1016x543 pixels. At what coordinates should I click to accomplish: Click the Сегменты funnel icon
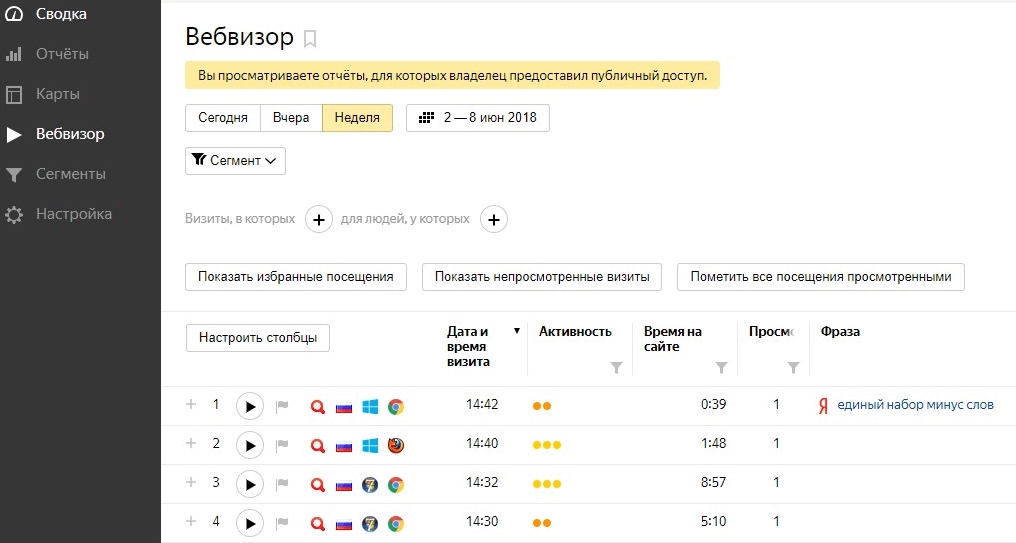14,174
